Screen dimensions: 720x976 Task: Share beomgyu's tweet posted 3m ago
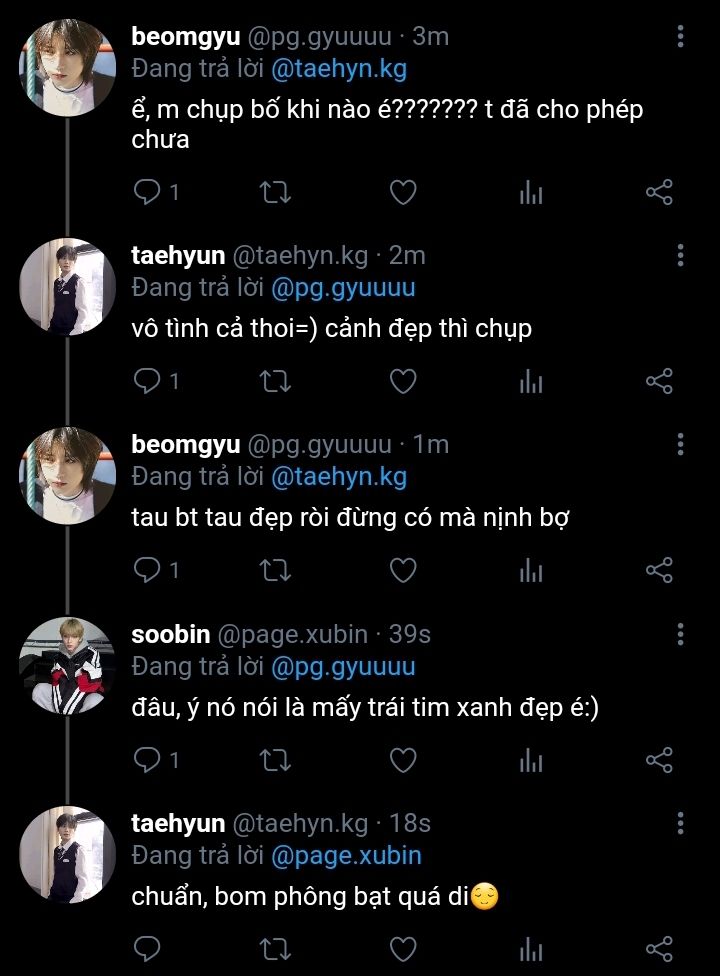pos(659,192)
